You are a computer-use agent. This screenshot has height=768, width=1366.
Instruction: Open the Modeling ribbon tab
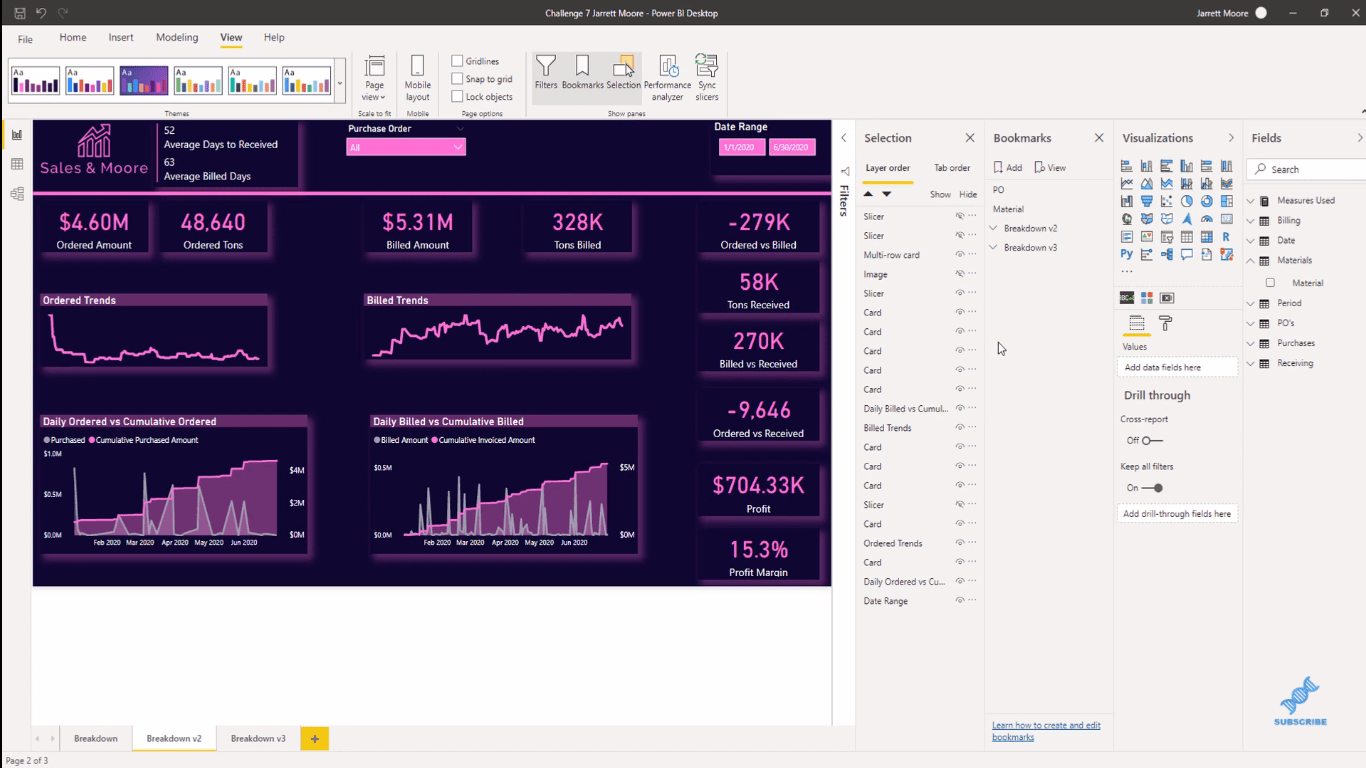click(177, 37)
